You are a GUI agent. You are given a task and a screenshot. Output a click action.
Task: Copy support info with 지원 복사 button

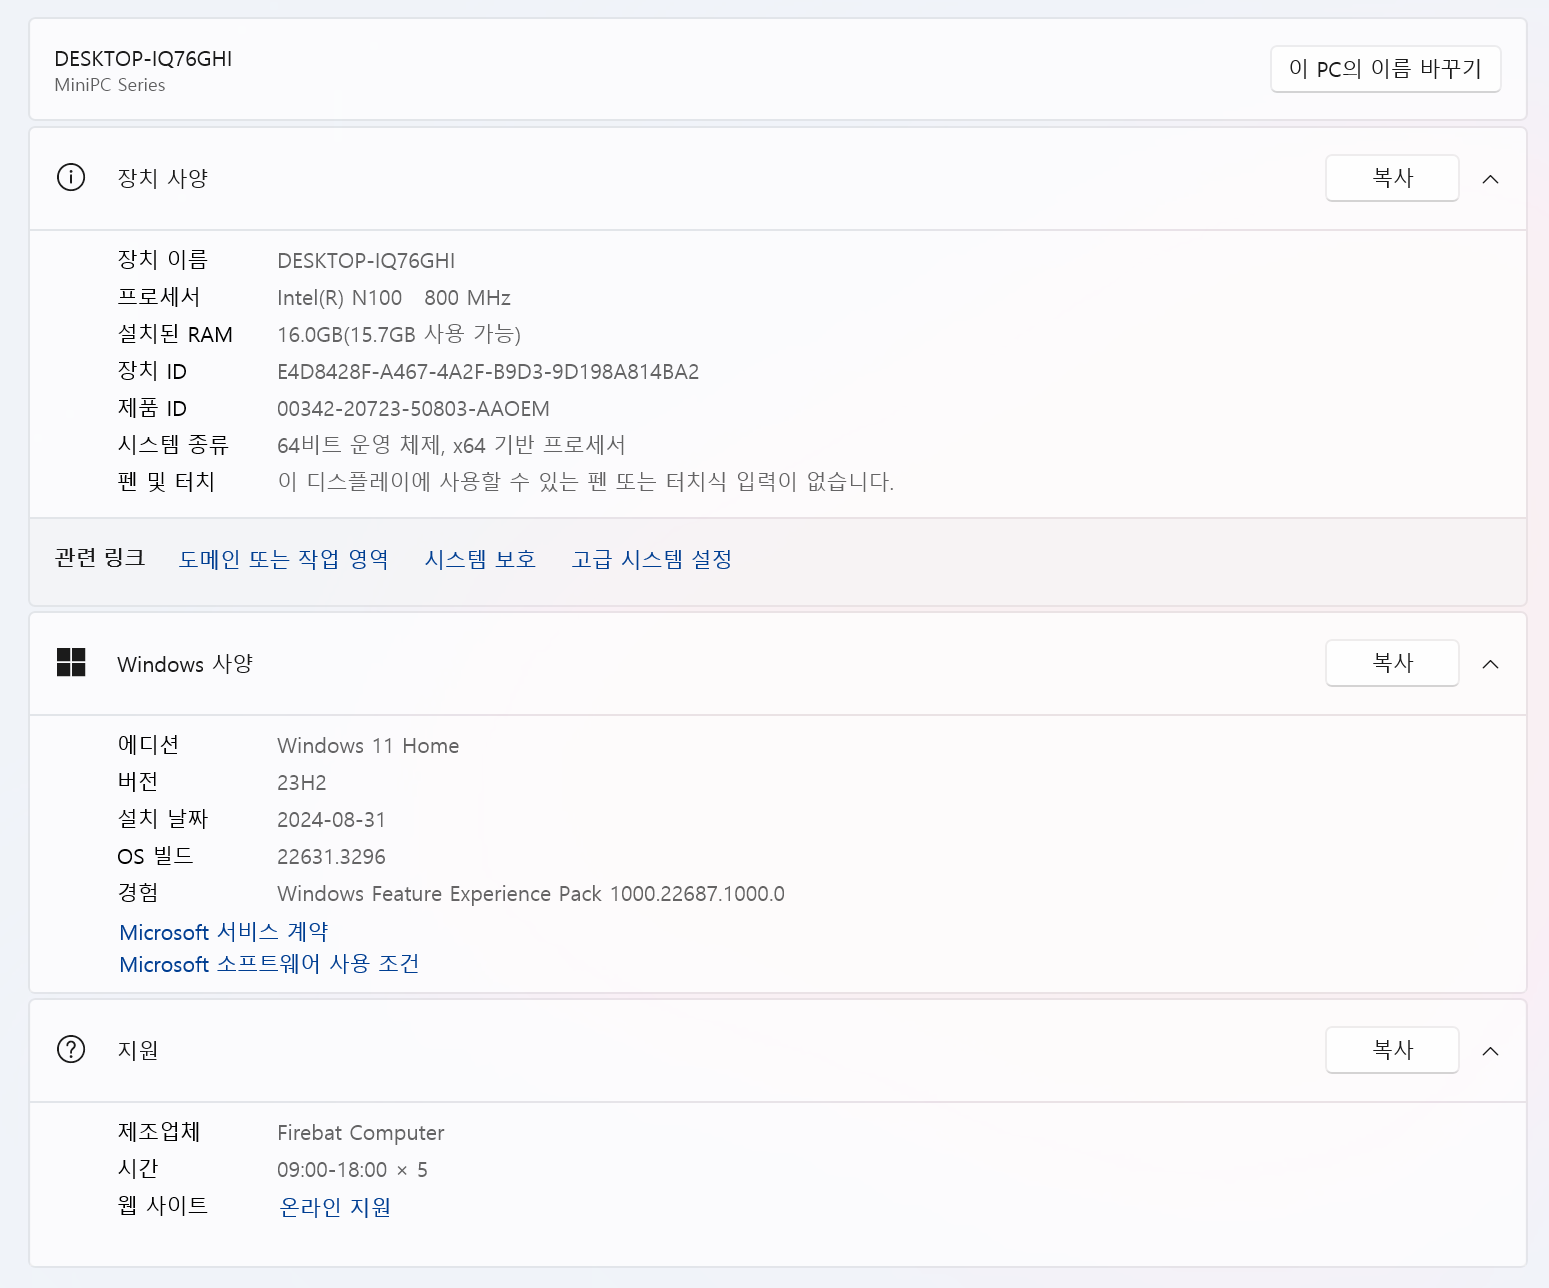point(1392,1050)
